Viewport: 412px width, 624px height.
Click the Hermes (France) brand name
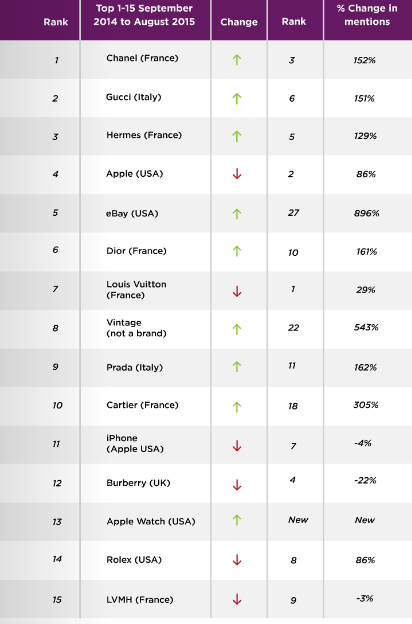[144, 135]
